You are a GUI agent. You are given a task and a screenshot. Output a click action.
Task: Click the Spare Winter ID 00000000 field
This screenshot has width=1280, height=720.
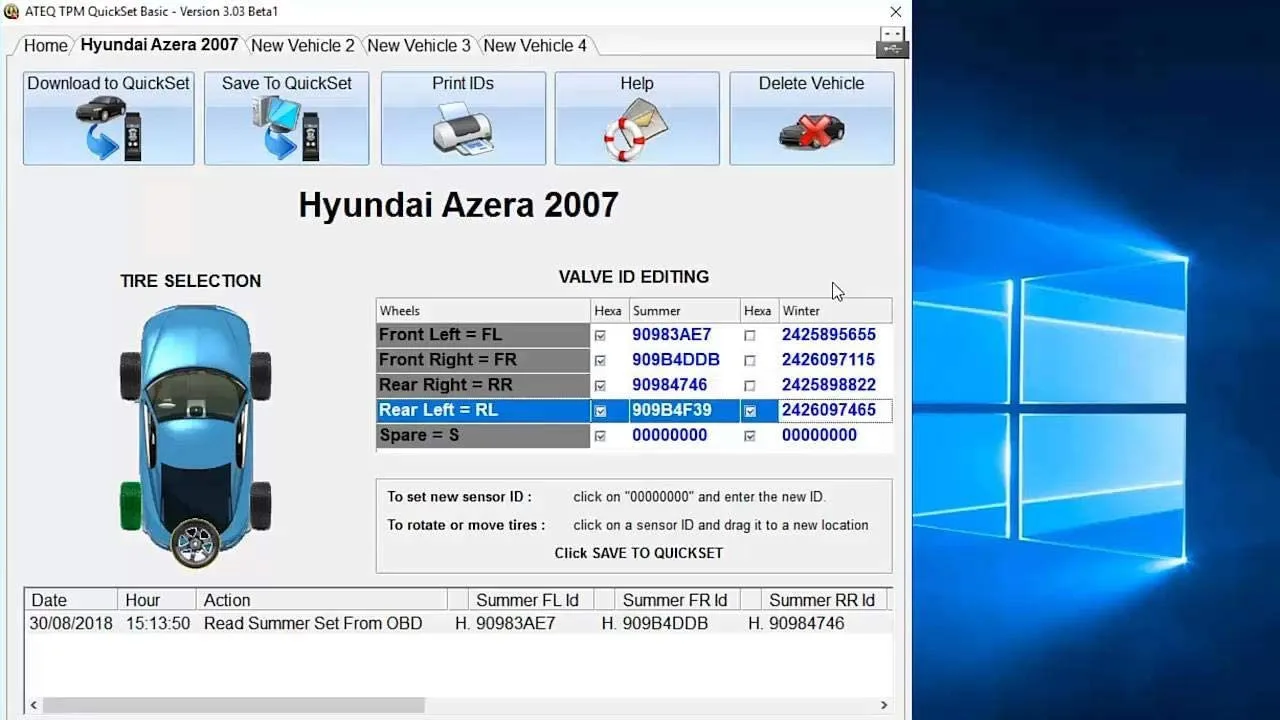pos(819,435)
